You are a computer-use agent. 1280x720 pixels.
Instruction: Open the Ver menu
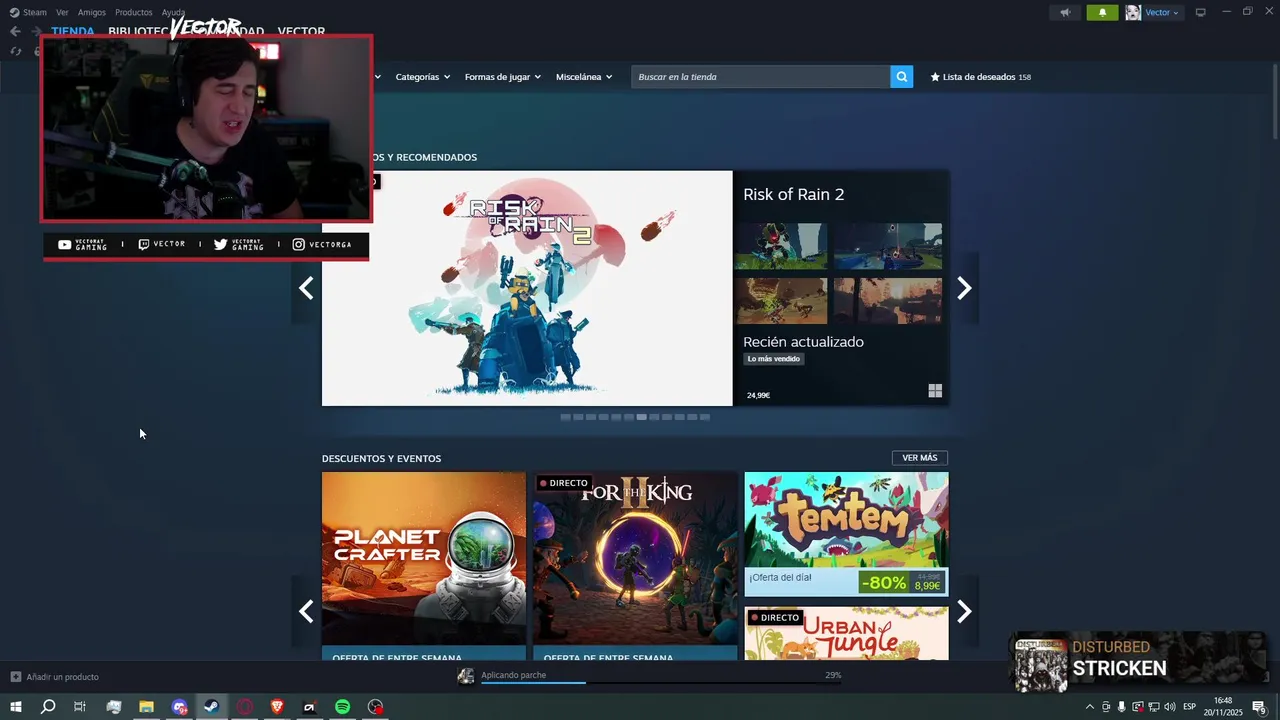point(62,12)
